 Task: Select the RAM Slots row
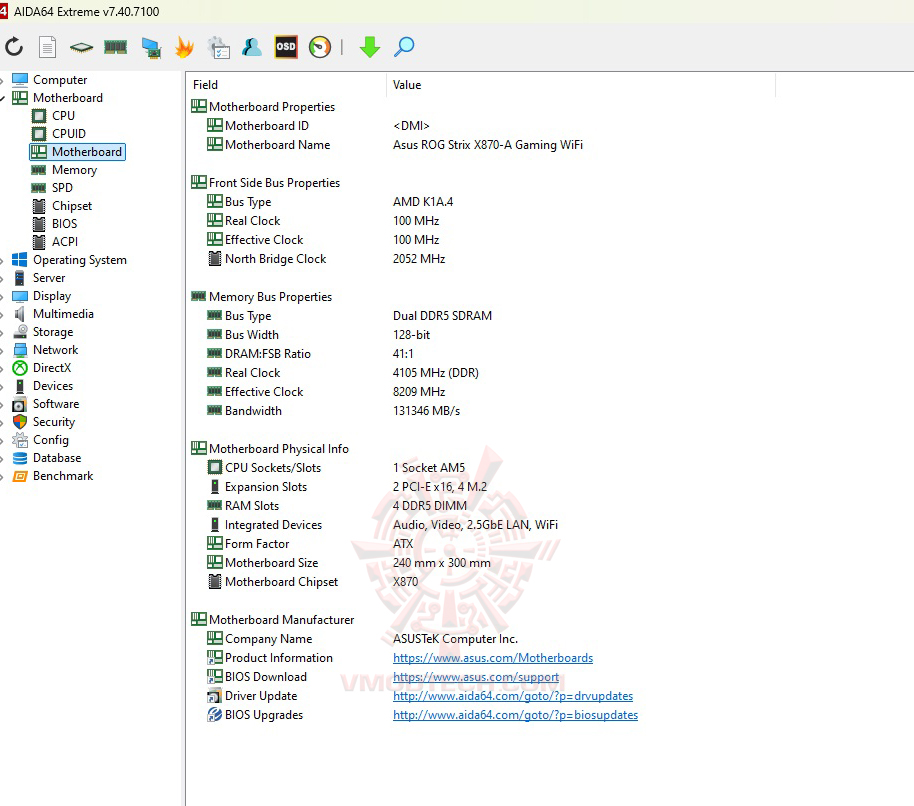(x=337, y=506)
